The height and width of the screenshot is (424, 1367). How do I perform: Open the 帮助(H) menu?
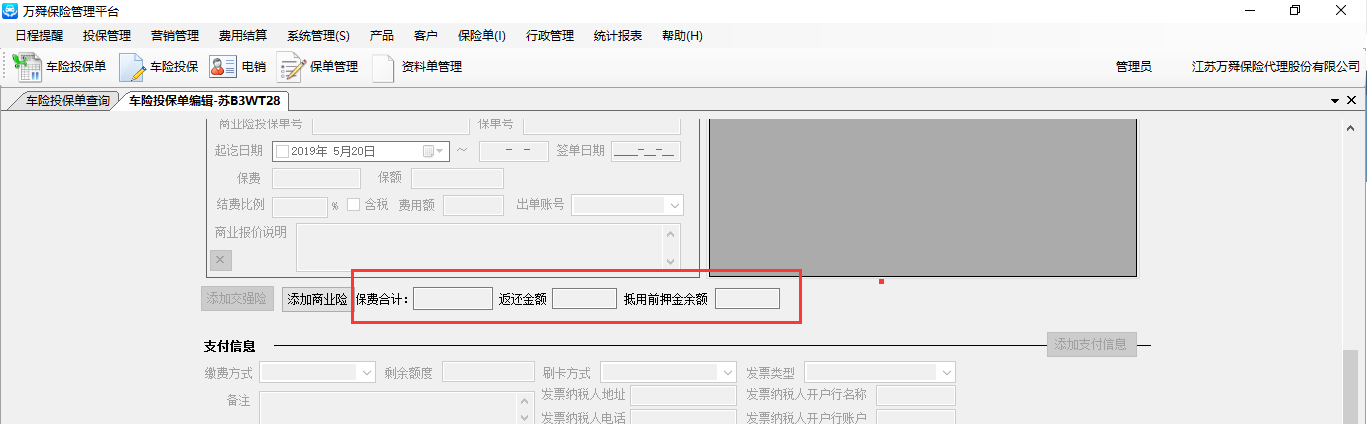682,35
